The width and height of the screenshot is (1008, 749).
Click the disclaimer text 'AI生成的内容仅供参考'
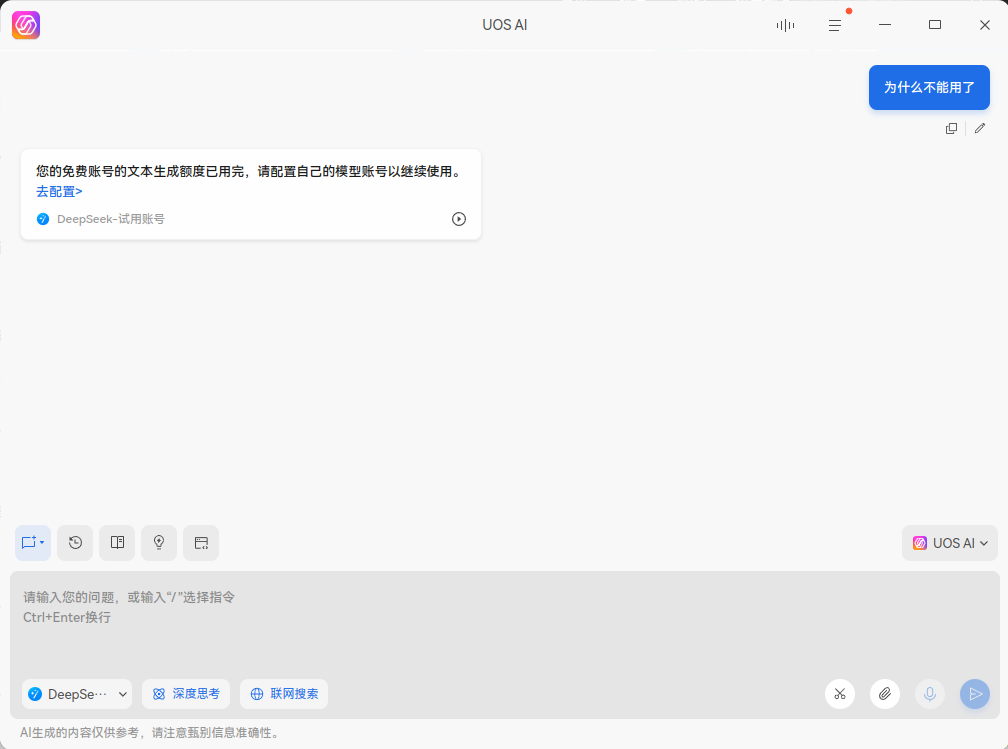(79, 733)
